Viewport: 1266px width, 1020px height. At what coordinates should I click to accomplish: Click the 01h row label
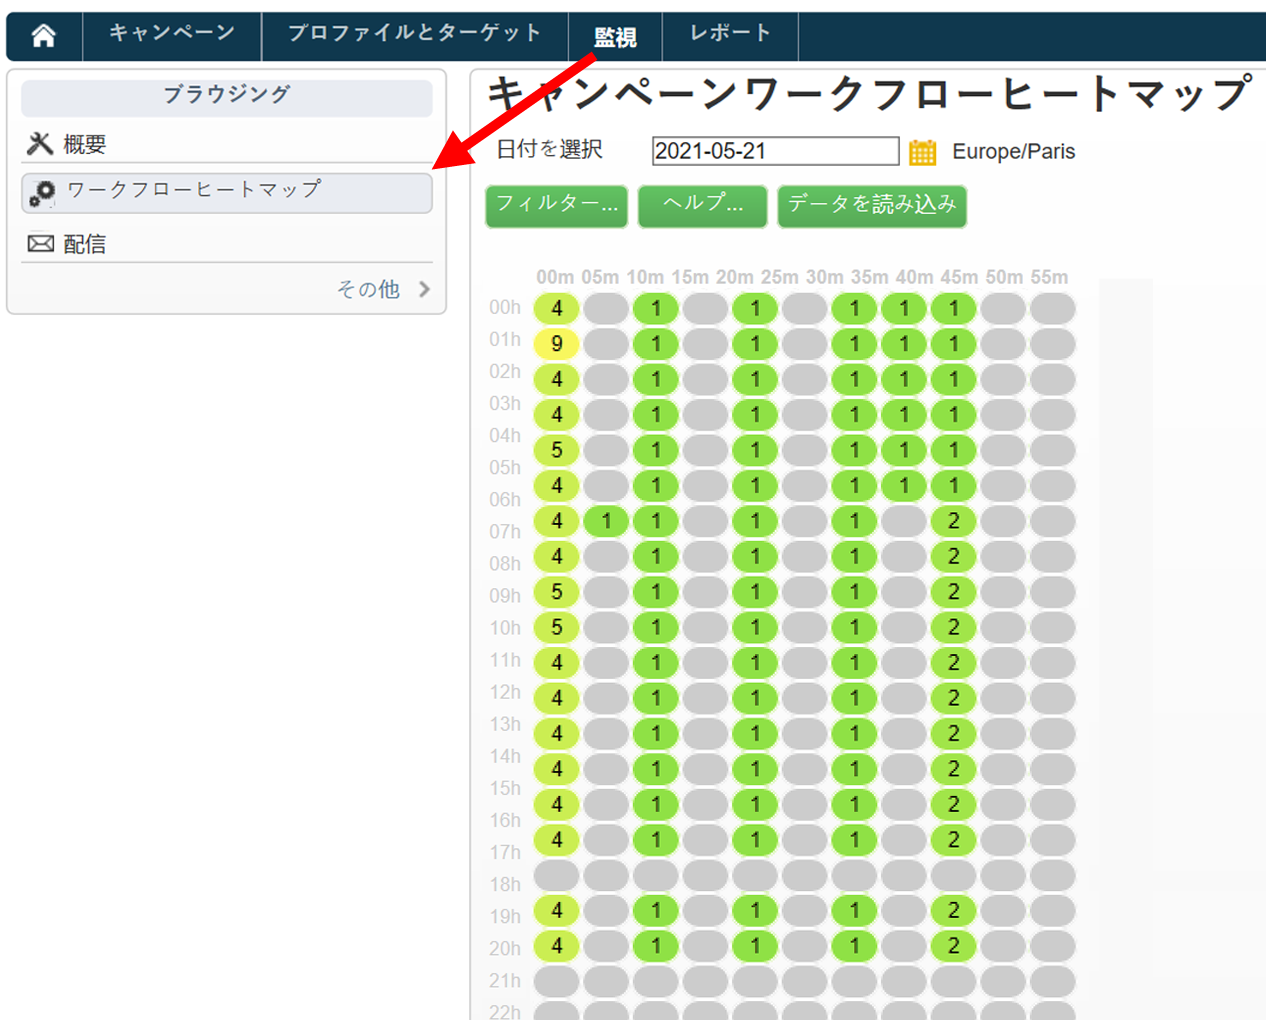[x=505, y=339]
